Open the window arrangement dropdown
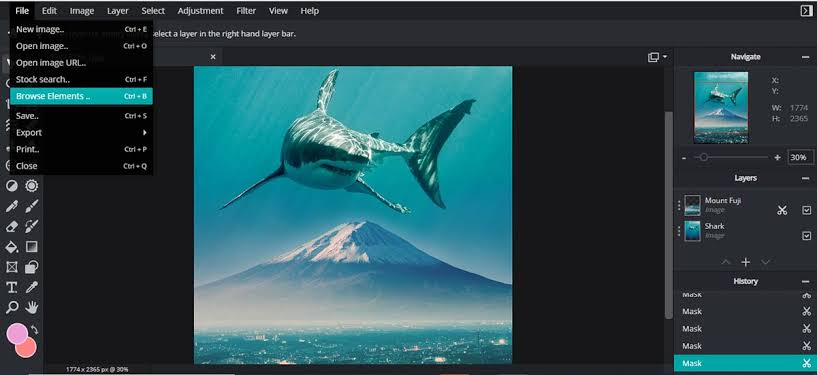The width and height of the screenshot is (817, 375). pos(658,57)
